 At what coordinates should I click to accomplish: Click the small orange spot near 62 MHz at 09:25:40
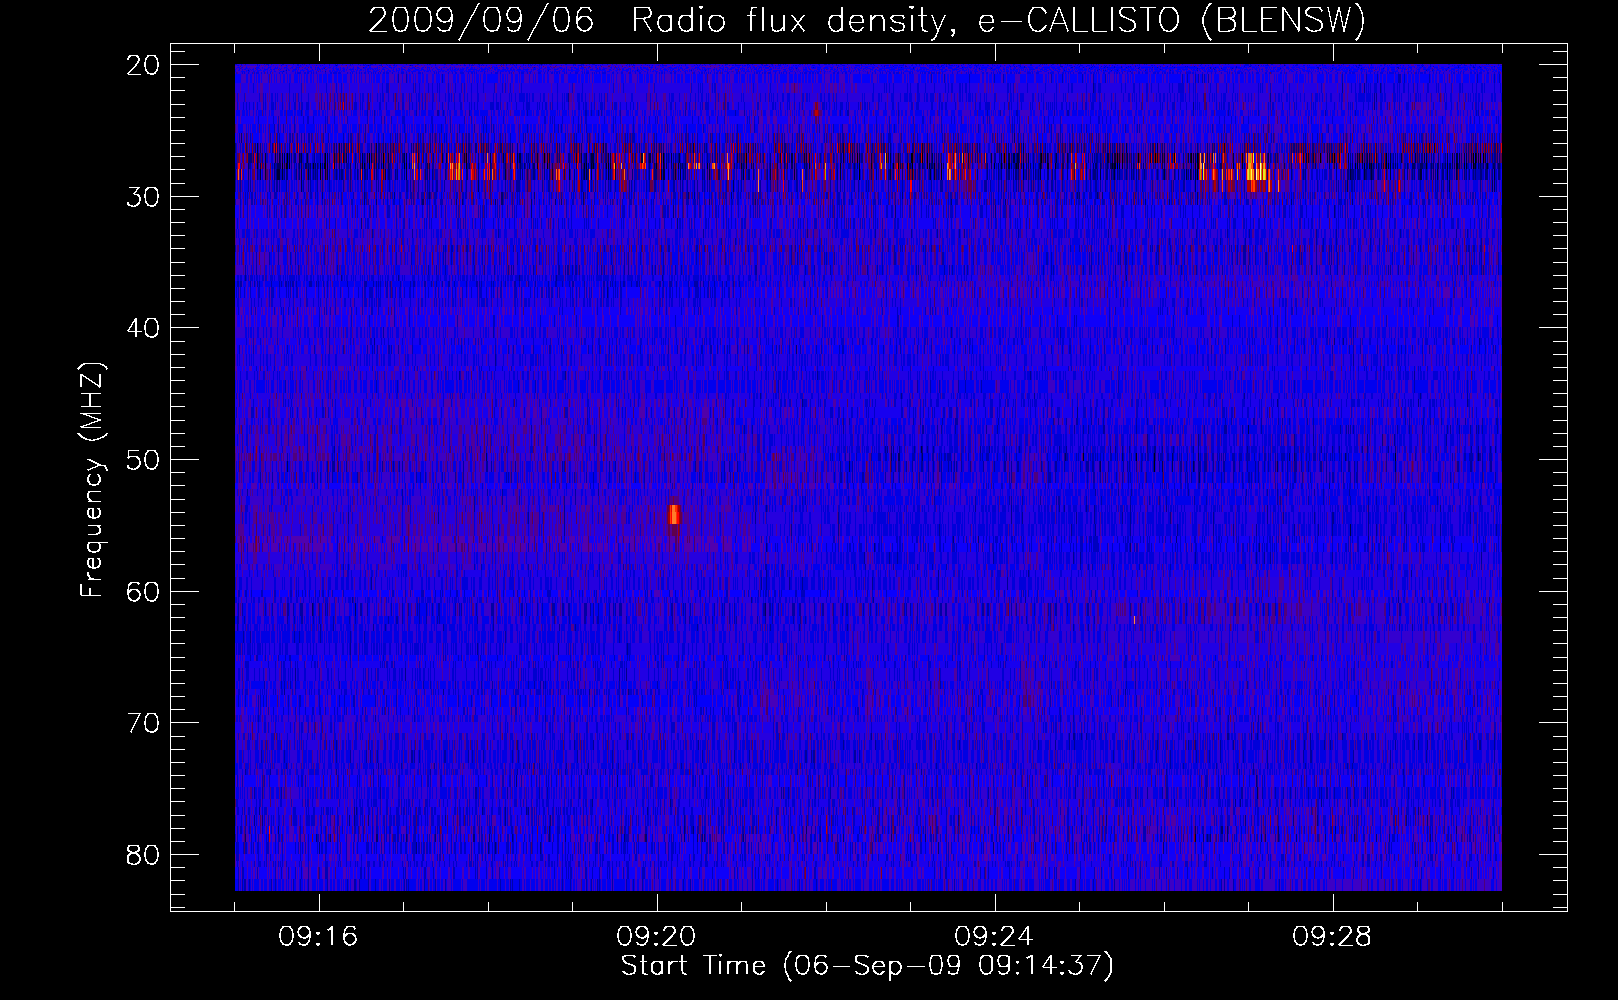click(x=1134, y=620)
